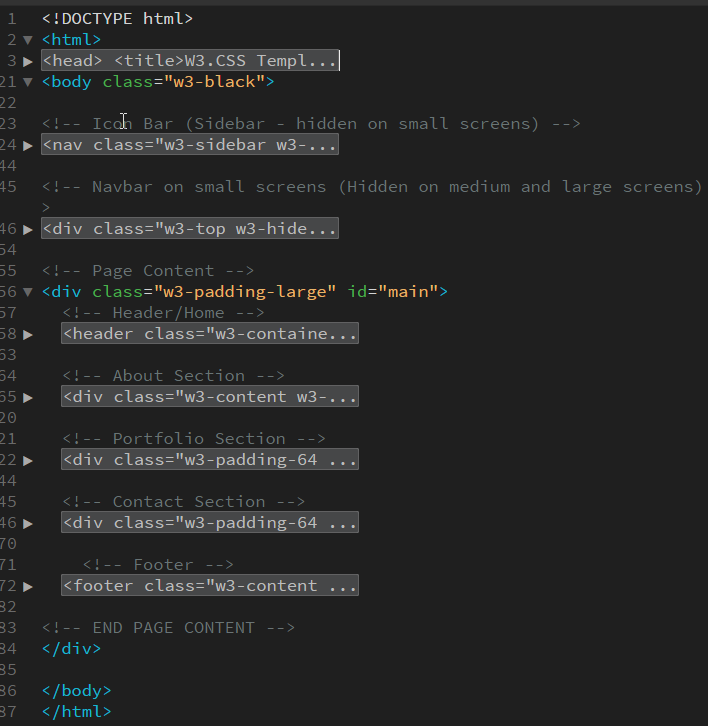Click line number 1 in gutter
Screen dimensions: 708x726
point(11,18)
